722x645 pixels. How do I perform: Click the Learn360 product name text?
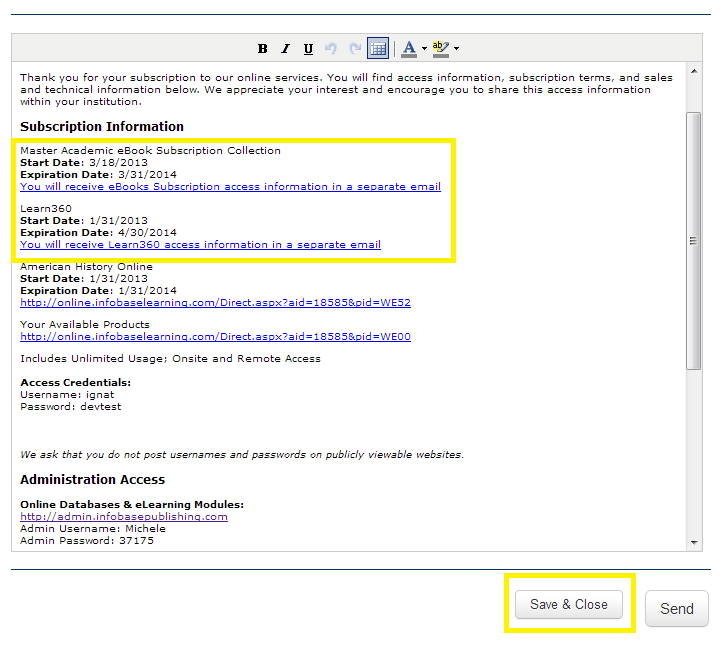point(46,209)
